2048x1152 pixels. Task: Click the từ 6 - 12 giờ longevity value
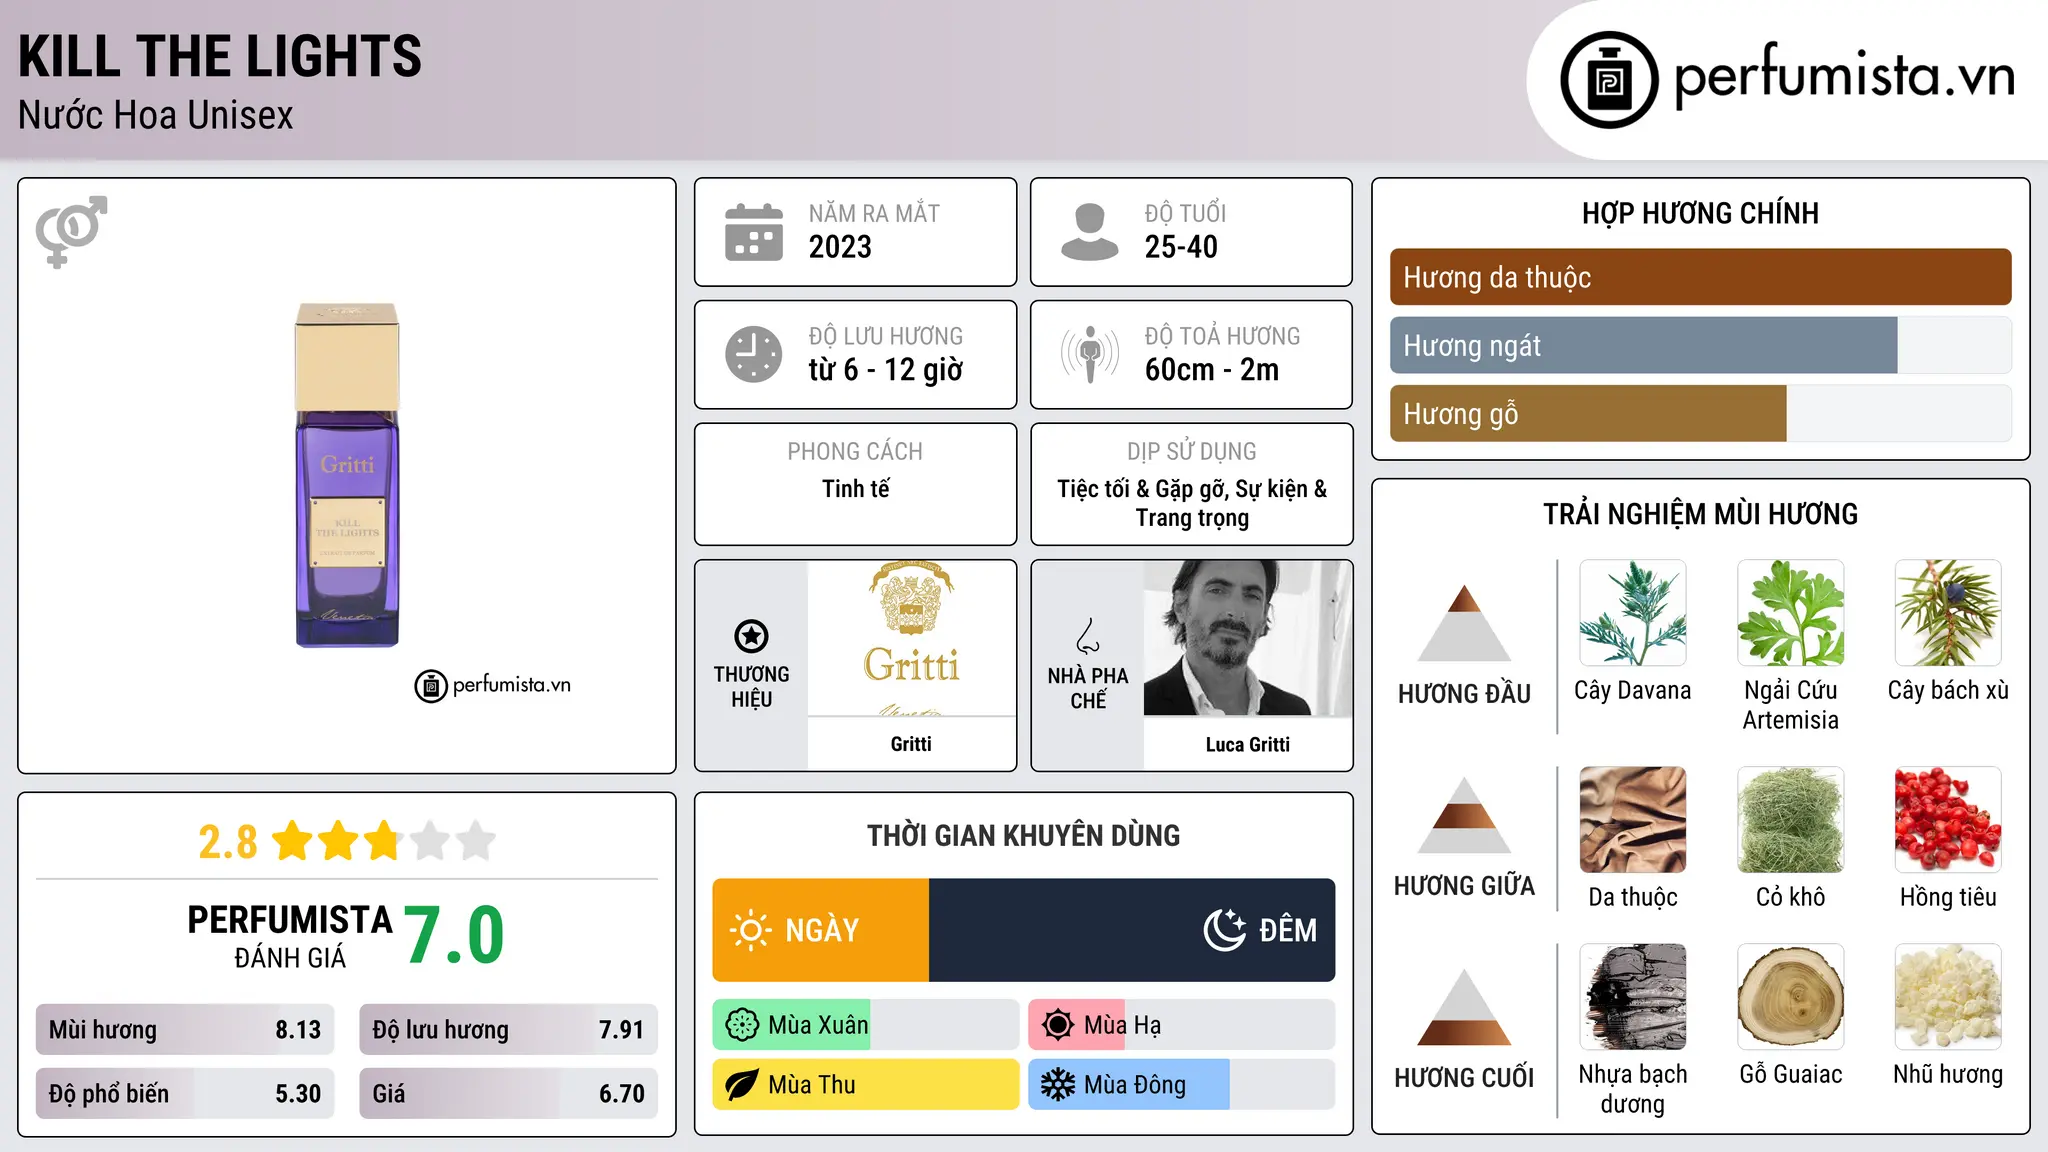(885, 370)
